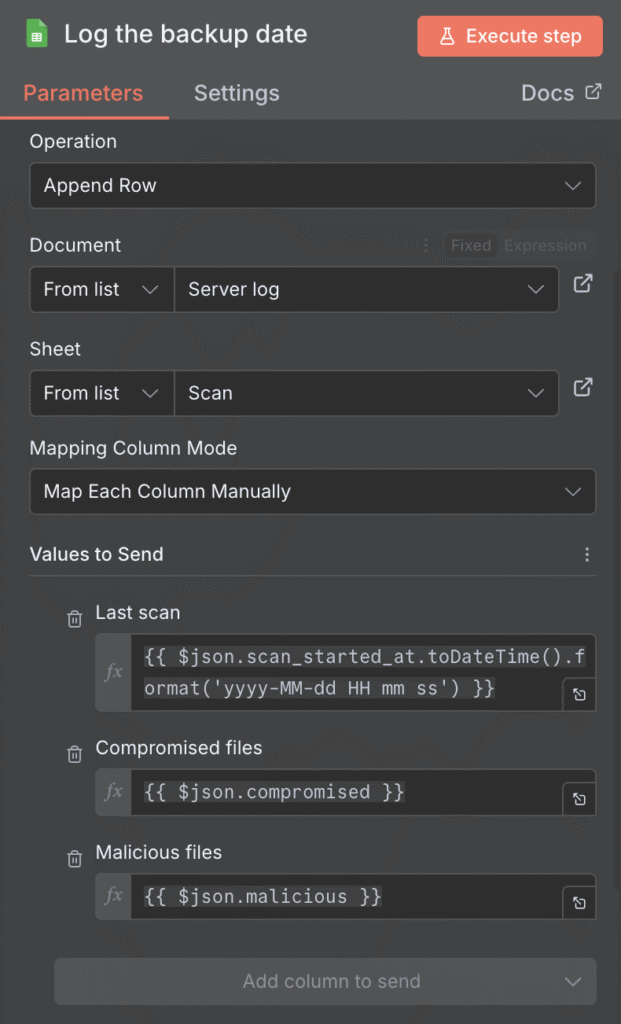This screenshot has width=621, height=1024.
Task: Remove the Compromised files mapping
Action: coord(74,754)
